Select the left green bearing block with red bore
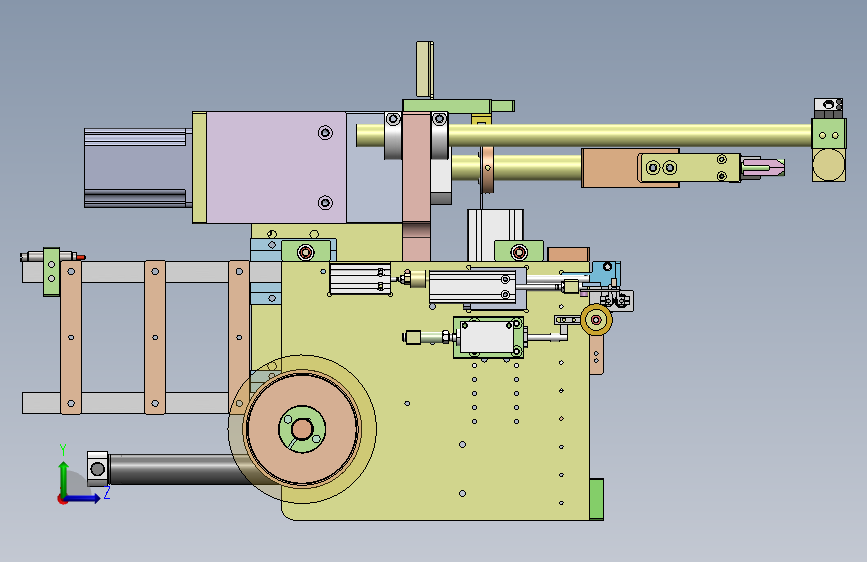The height and width of the screenshot is (562, 867). click(x=306, y=252)
